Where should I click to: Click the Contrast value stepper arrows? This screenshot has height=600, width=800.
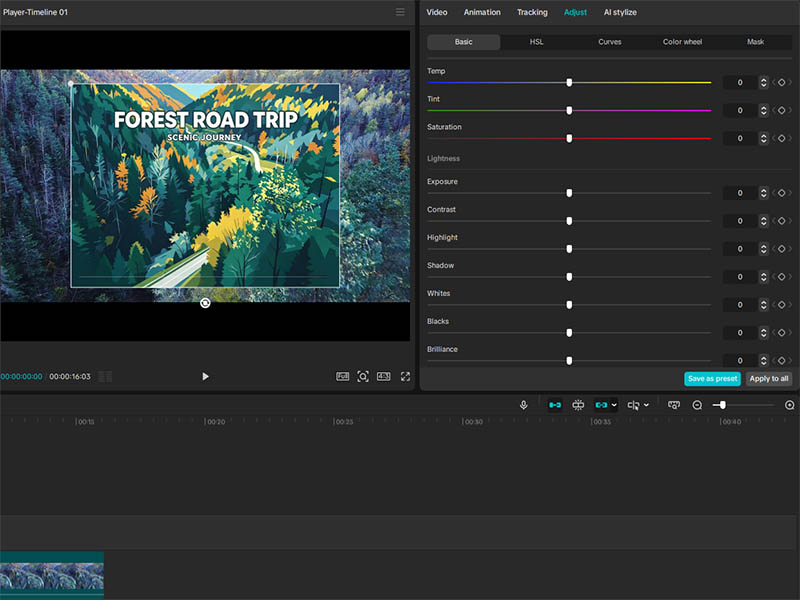pyautogui.click(x=763, y=221)
